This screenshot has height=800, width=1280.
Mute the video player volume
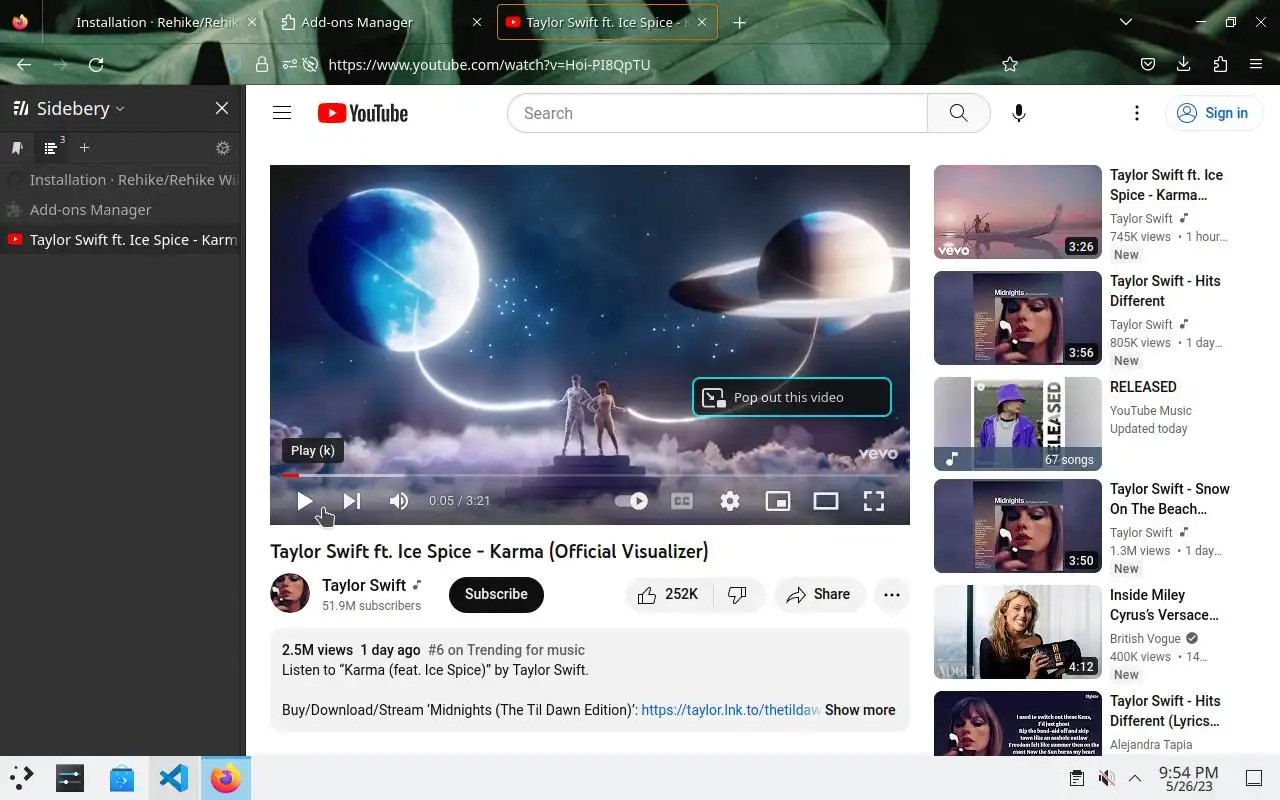click(399, 501)
